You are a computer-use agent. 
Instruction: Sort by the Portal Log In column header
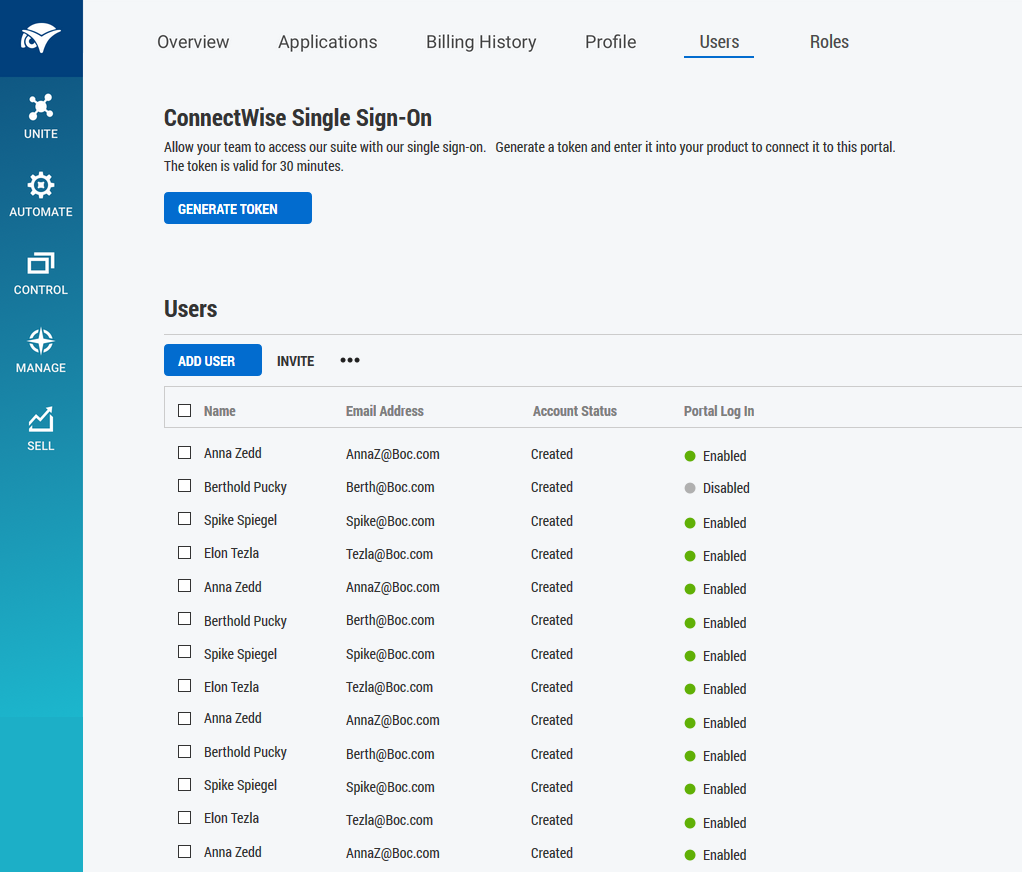719,411
